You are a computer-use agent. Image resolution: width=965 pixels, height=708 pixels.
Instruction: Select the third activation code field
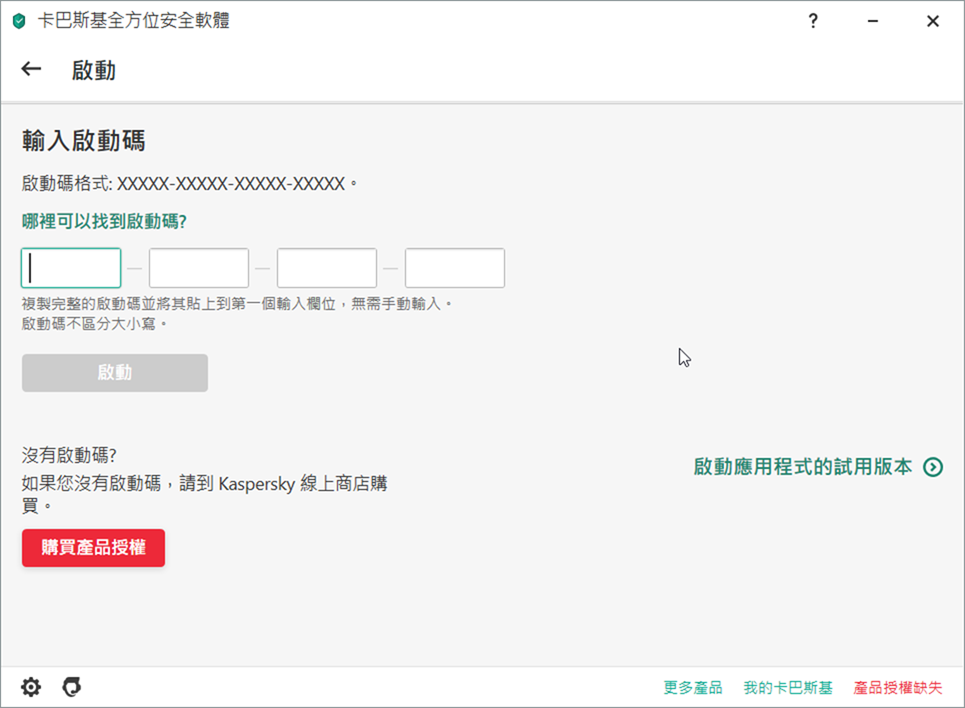(x=327, y=268)
